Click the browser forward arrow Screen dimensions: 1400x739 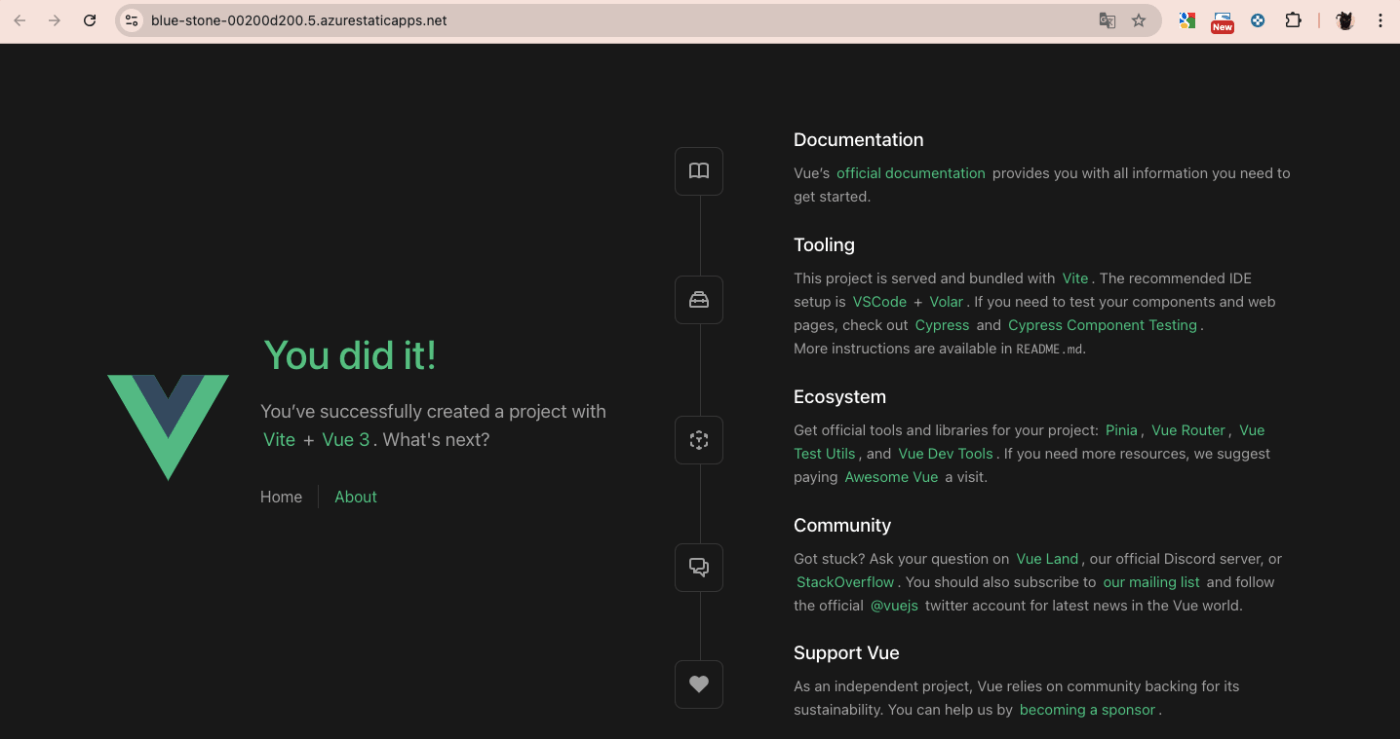click(55, 20)
